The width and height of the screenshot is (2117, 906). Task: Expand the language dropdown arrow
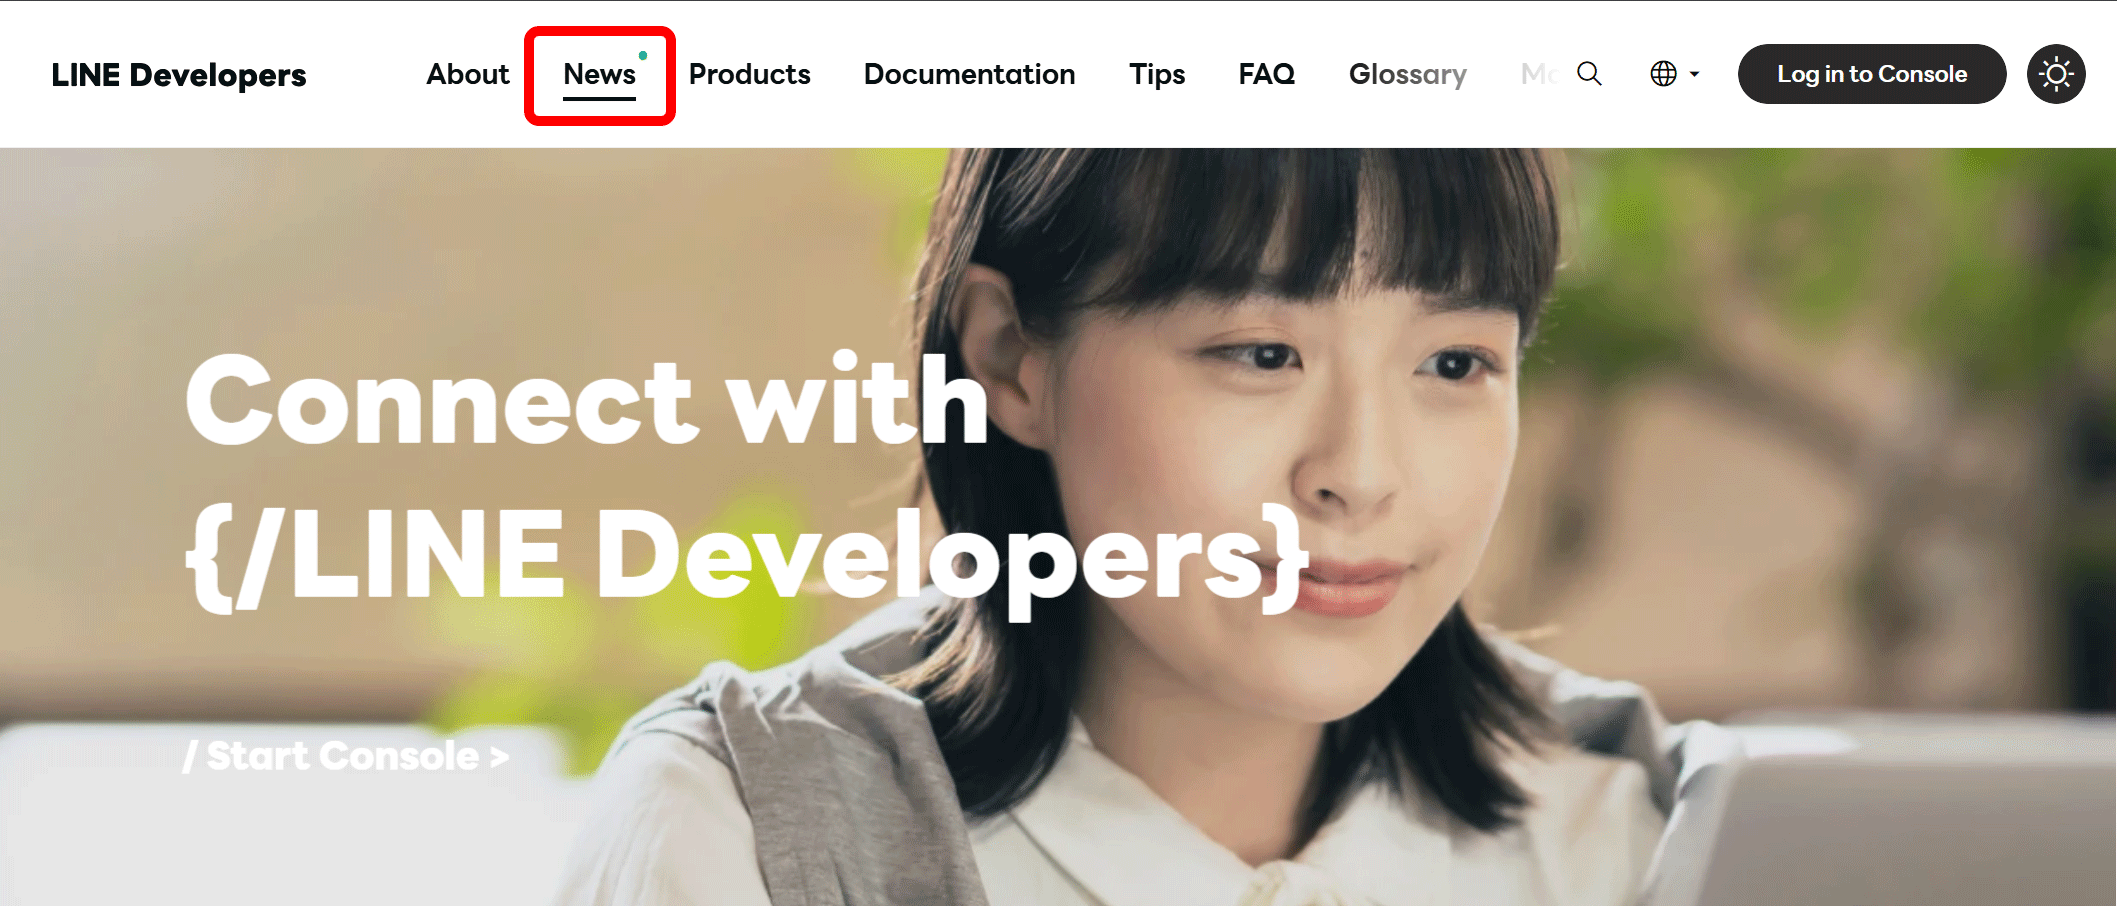point(1695,74)
